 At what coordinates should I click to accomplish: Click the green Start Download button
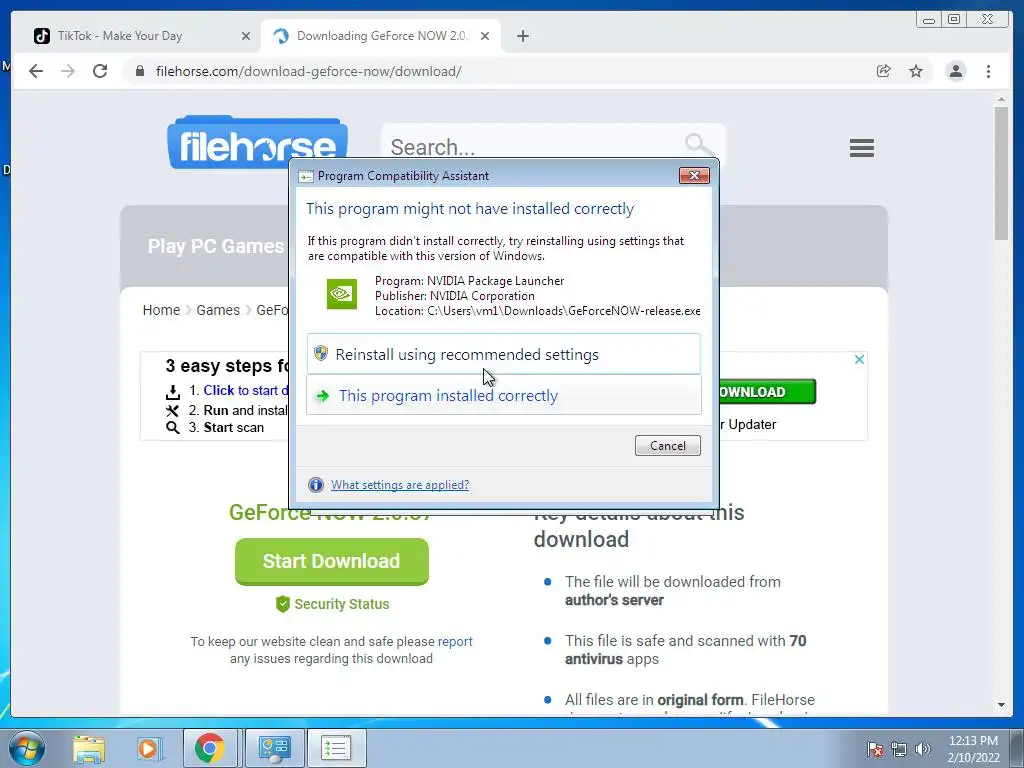[332, 561]
